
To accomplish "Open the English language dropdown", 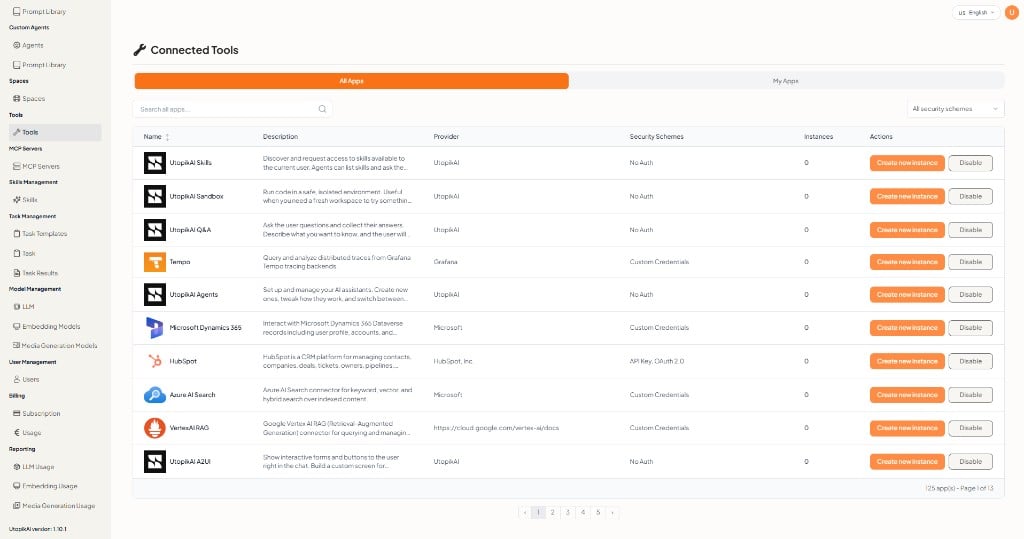I will point(976,12).
